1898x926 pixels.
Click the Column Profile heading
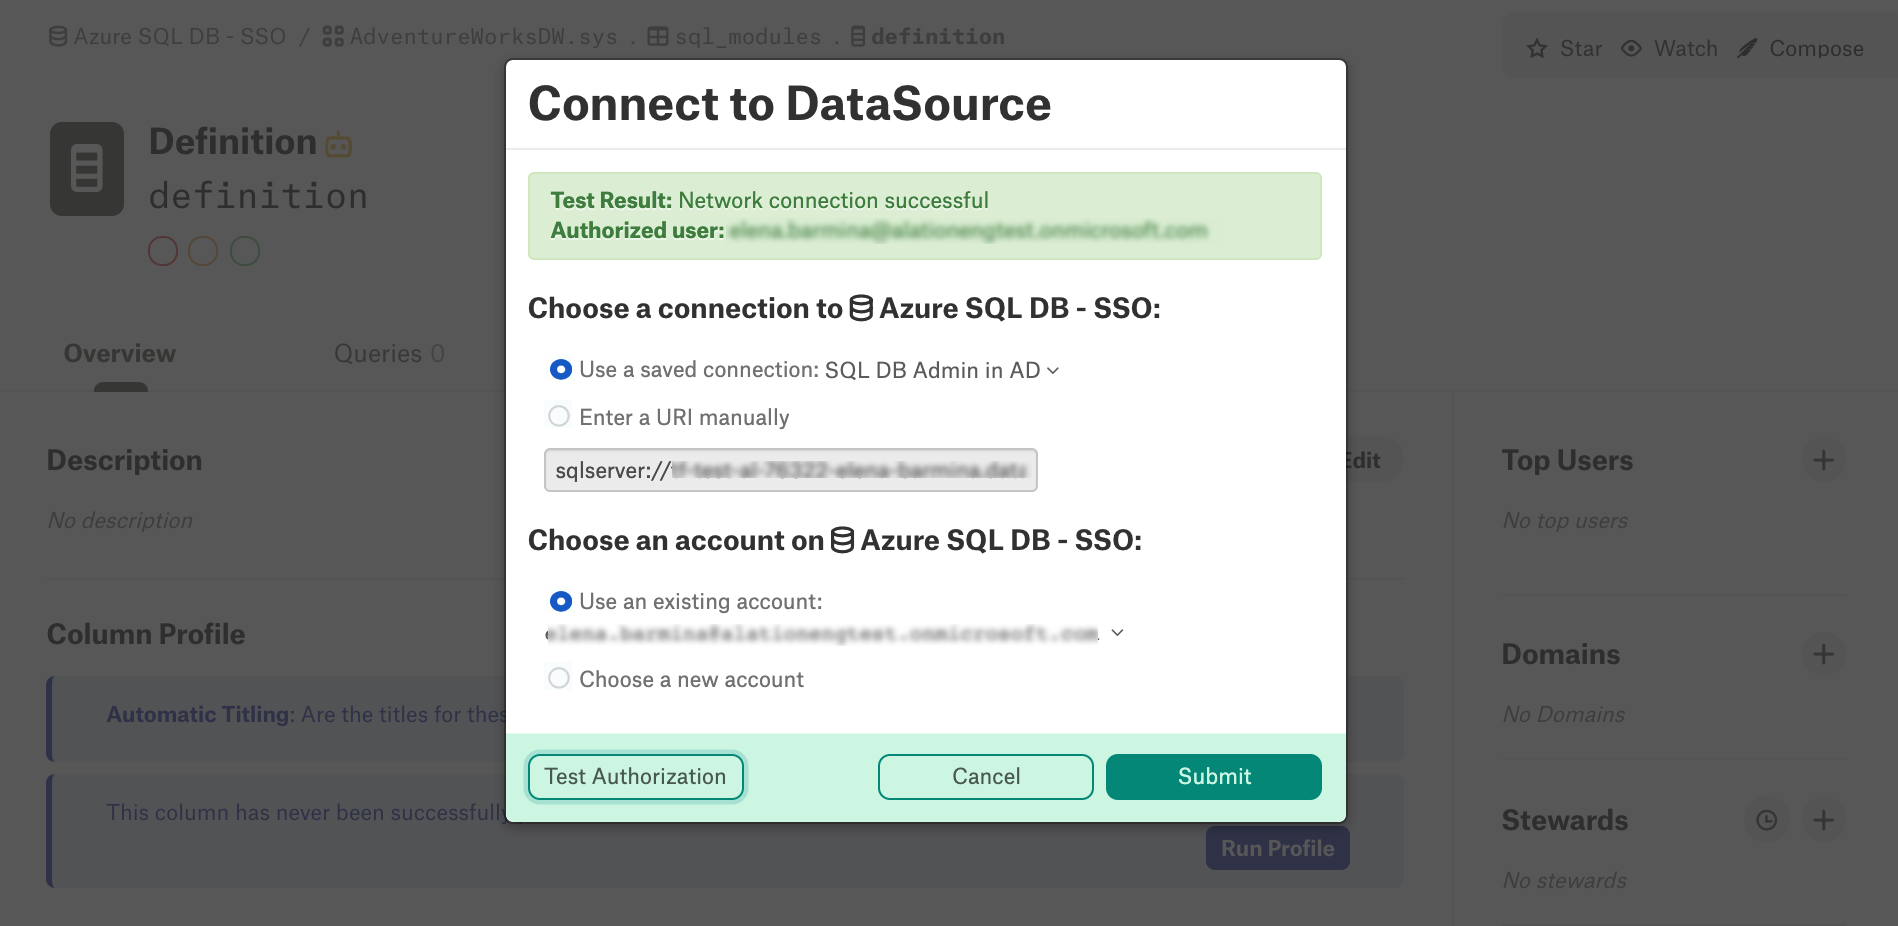pos(146,634)
